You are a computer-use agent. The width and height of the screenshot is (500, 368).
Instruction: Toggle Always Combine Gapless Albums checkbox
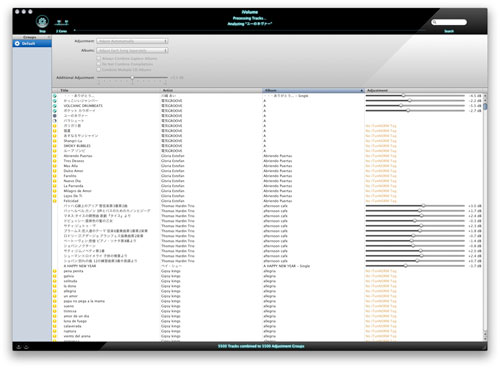pyautogui.click(x=99, y=58)
